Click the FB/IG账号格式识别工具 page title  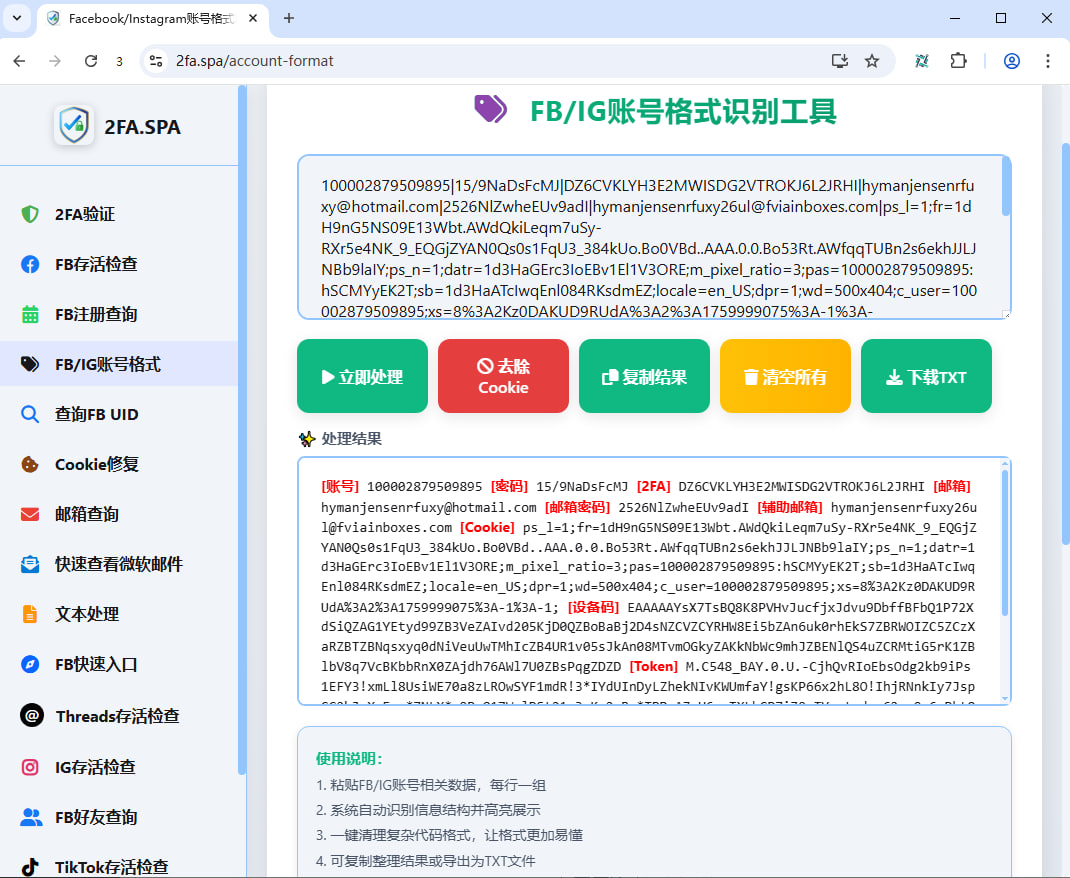(683, 111)
